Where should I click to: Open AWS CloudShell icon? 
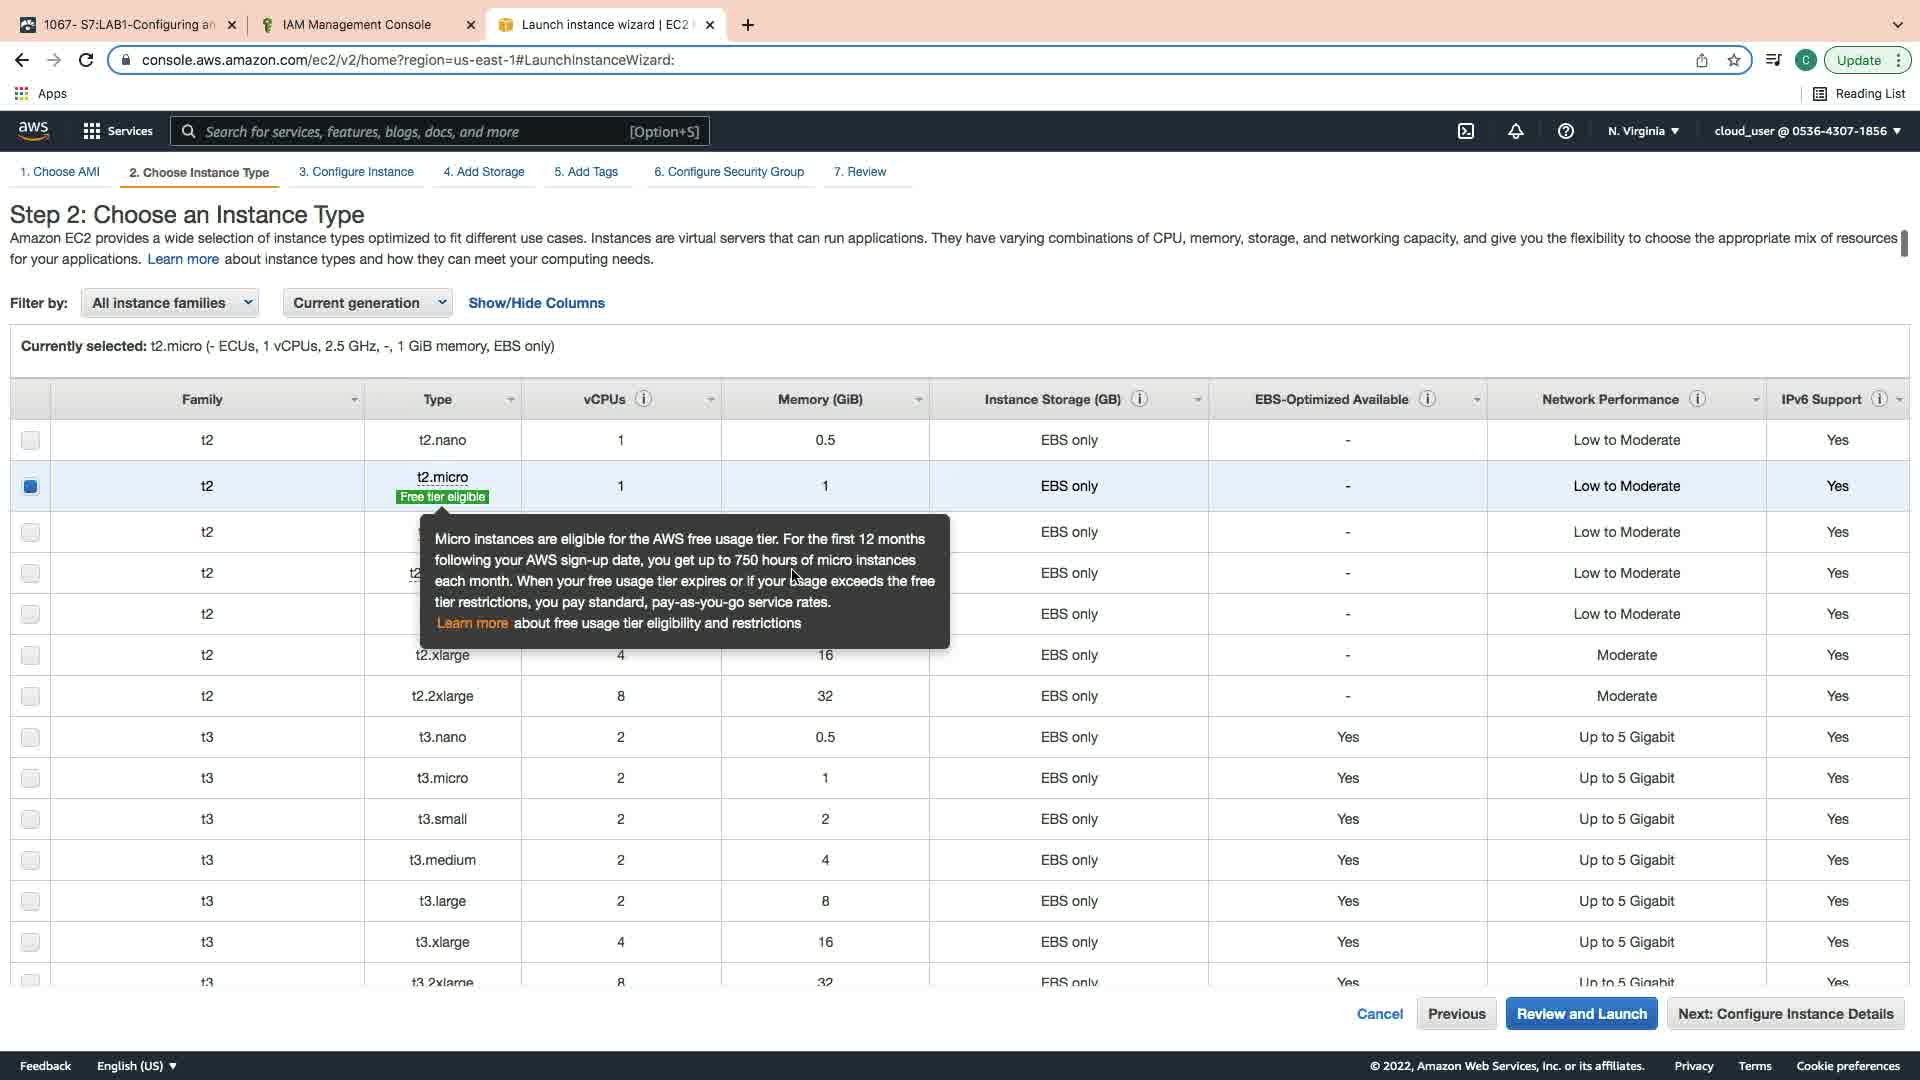(1465, 131)
